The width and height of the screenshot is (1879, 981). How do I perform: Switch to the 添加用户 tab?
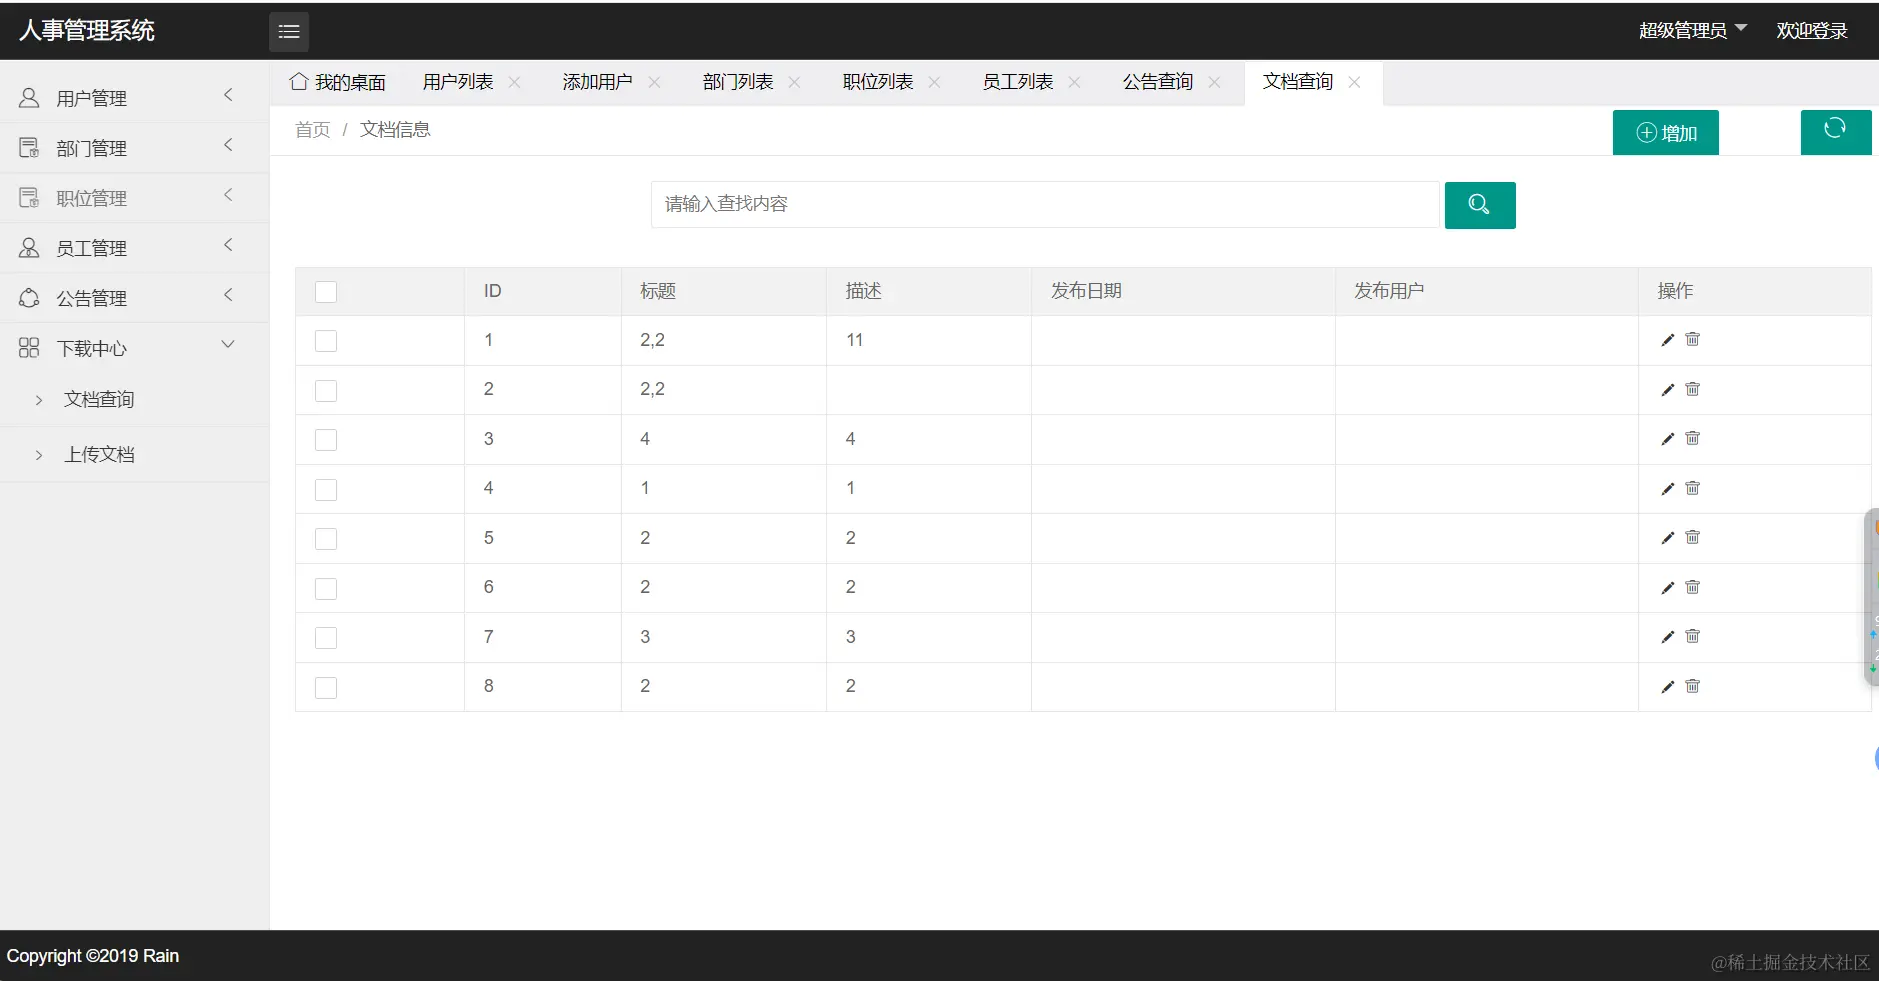pos(597,82)
